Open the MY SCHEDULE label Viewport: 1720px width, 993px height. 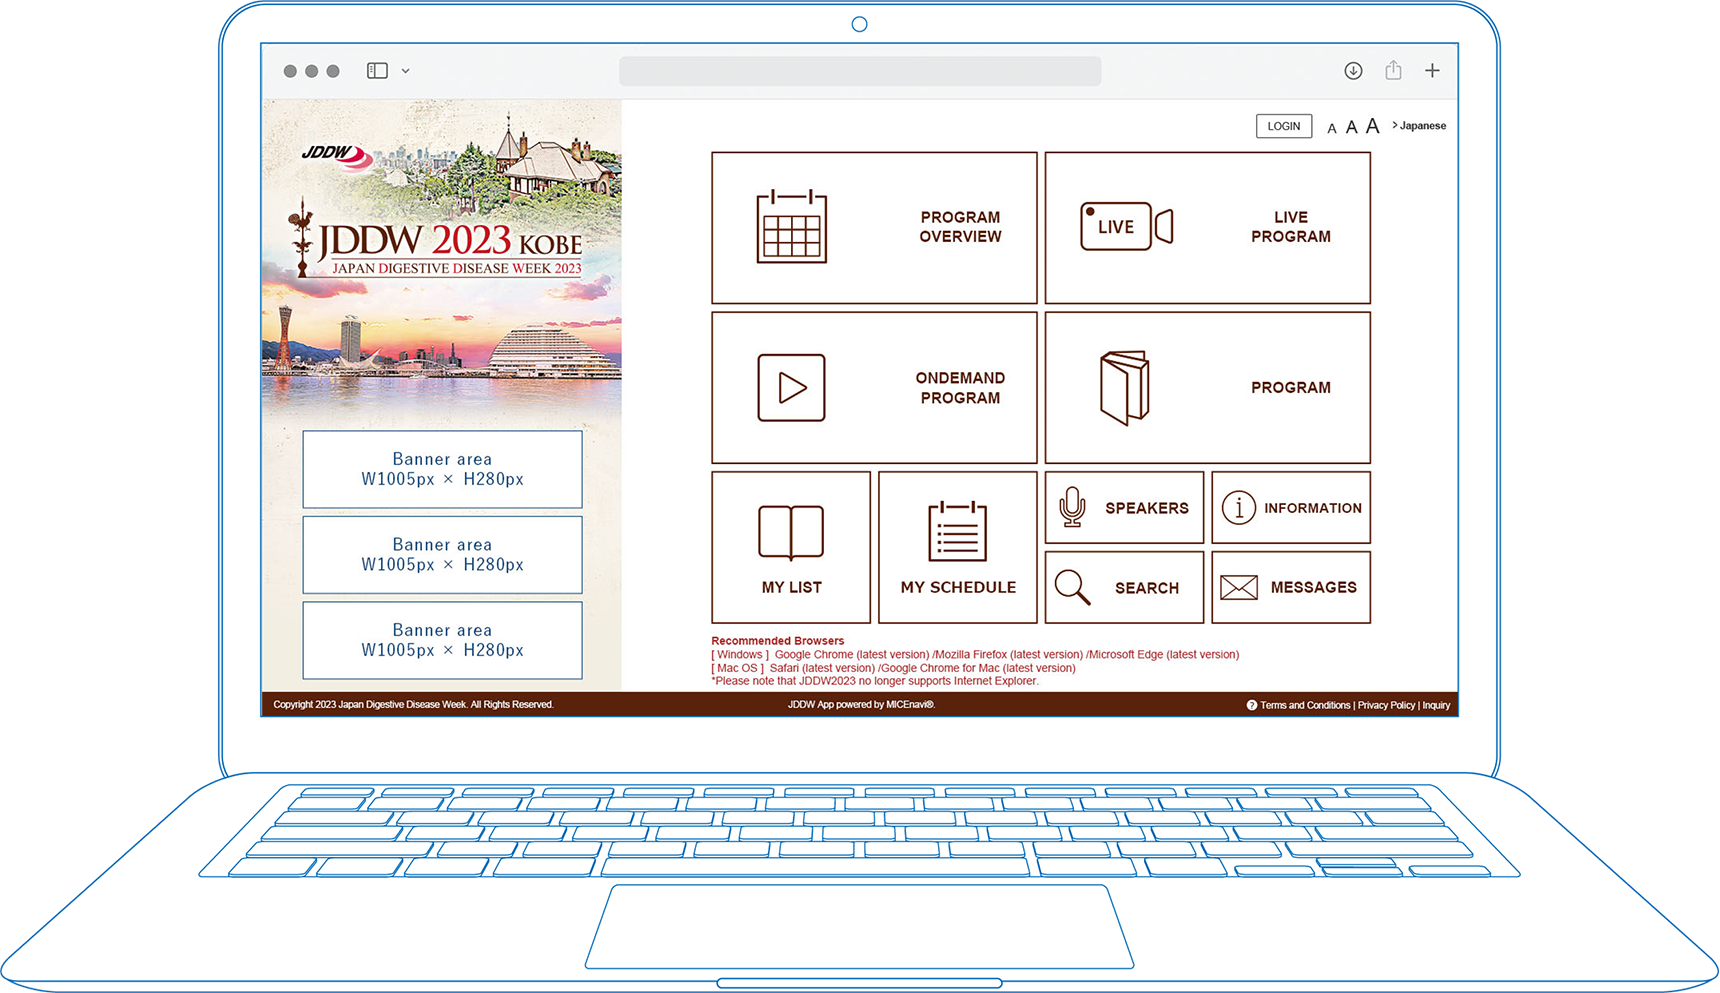[958, 588]
